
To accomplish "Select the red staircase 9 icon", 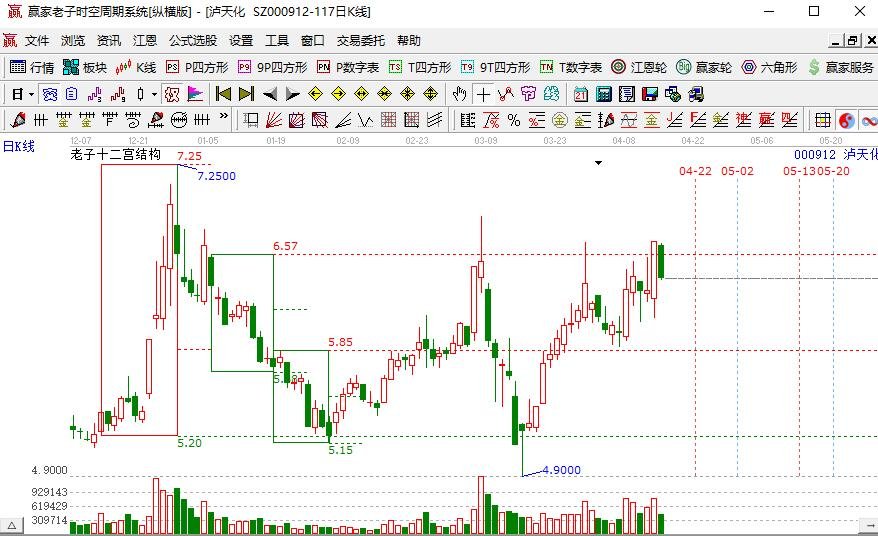I will click(x=118, y=94).
